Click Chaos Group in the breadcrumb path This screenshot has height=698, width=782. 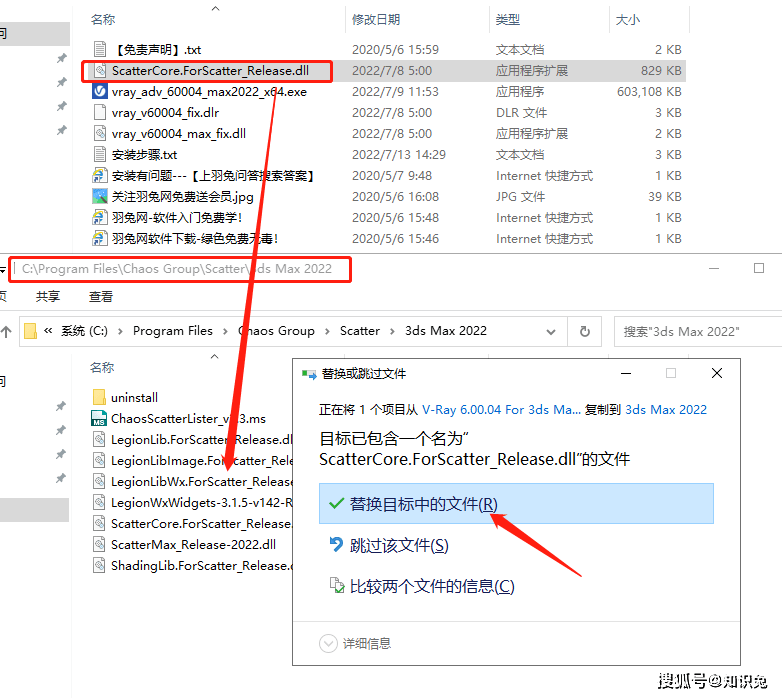(276, 331)
